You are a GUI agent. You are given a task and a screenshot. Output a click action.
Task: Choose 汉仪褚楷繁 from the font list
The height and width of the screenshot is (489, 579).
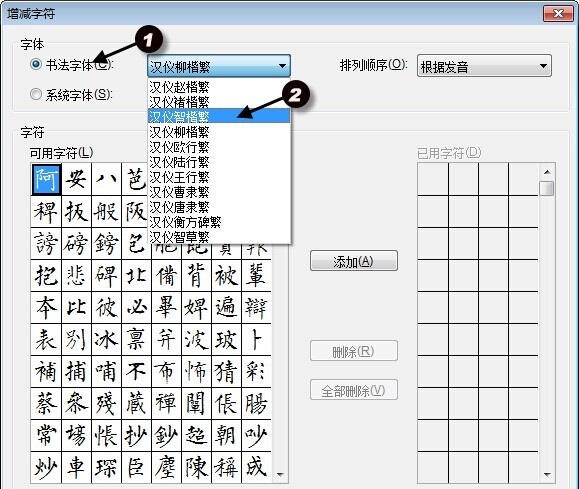pyautogui.click(x=219, y=102)
